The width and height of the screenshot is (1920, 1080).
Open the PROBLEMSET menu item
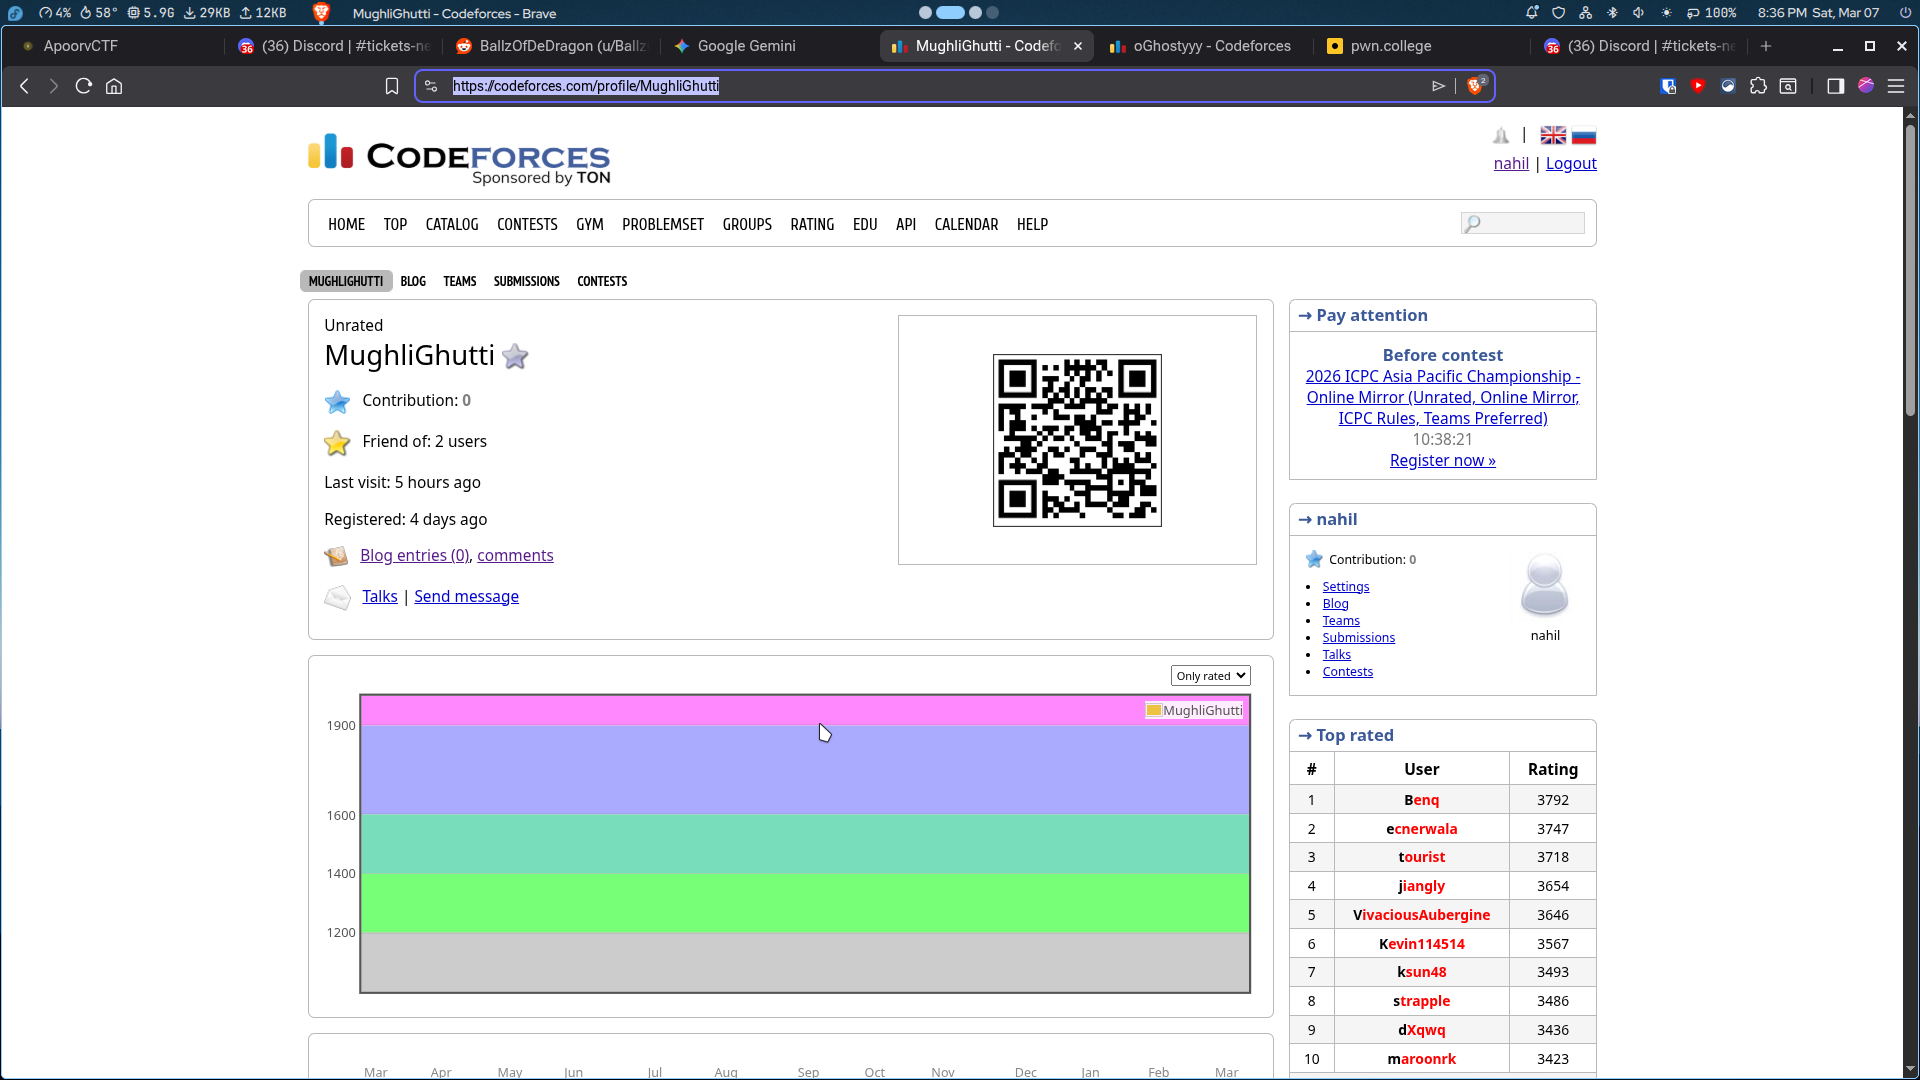663,224
